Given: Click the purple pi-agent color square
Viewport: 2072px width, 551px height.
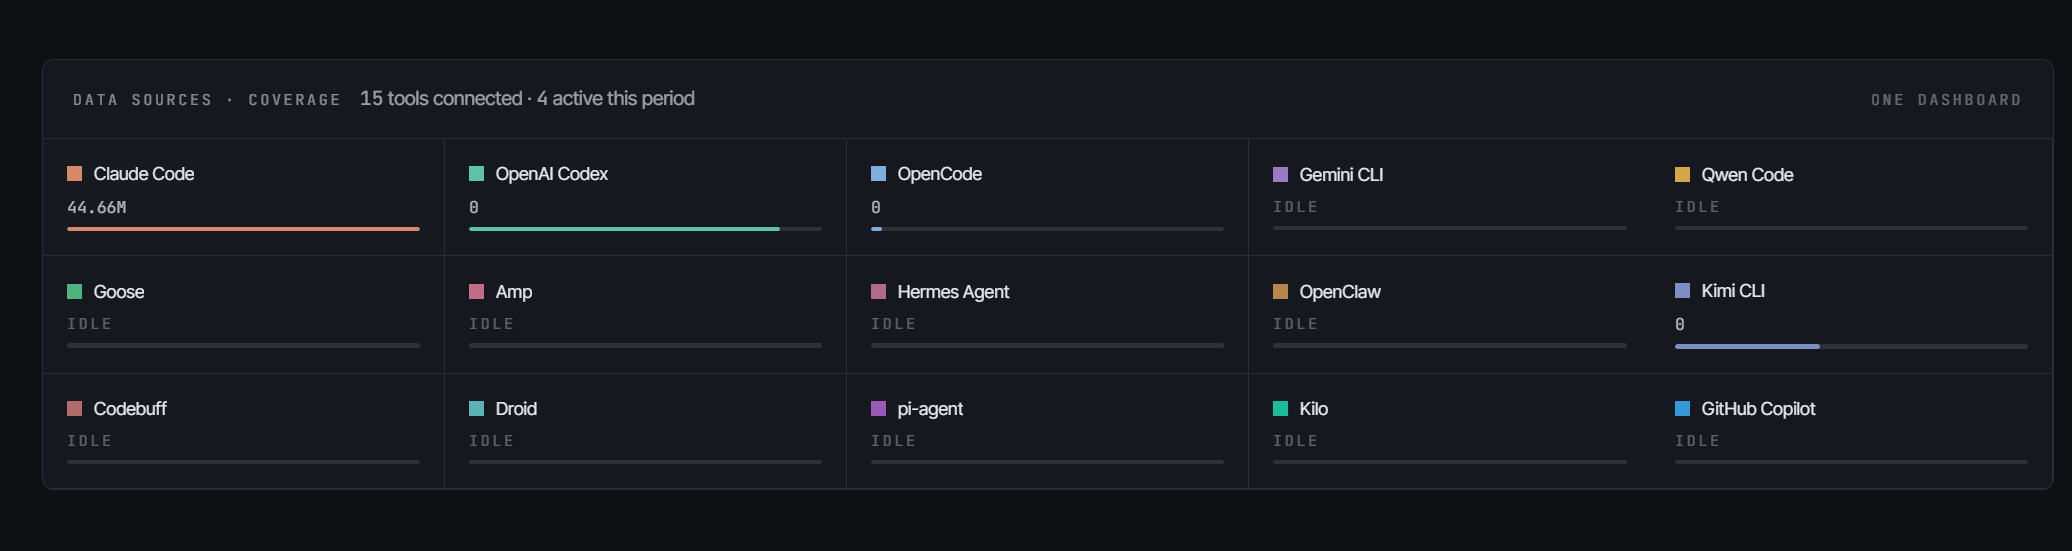Looking at the screenshot, I should click(878, 409).
